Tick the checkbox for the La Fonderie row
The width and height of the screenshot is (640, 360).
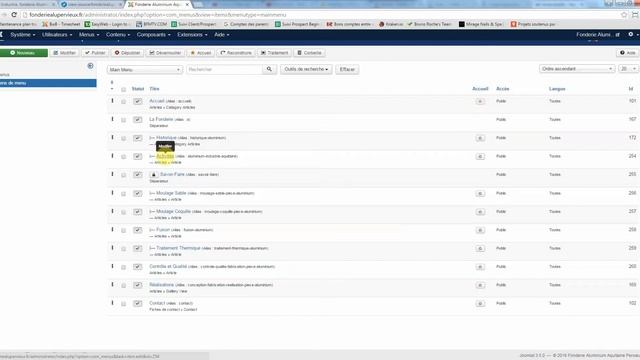coord(124,120)
